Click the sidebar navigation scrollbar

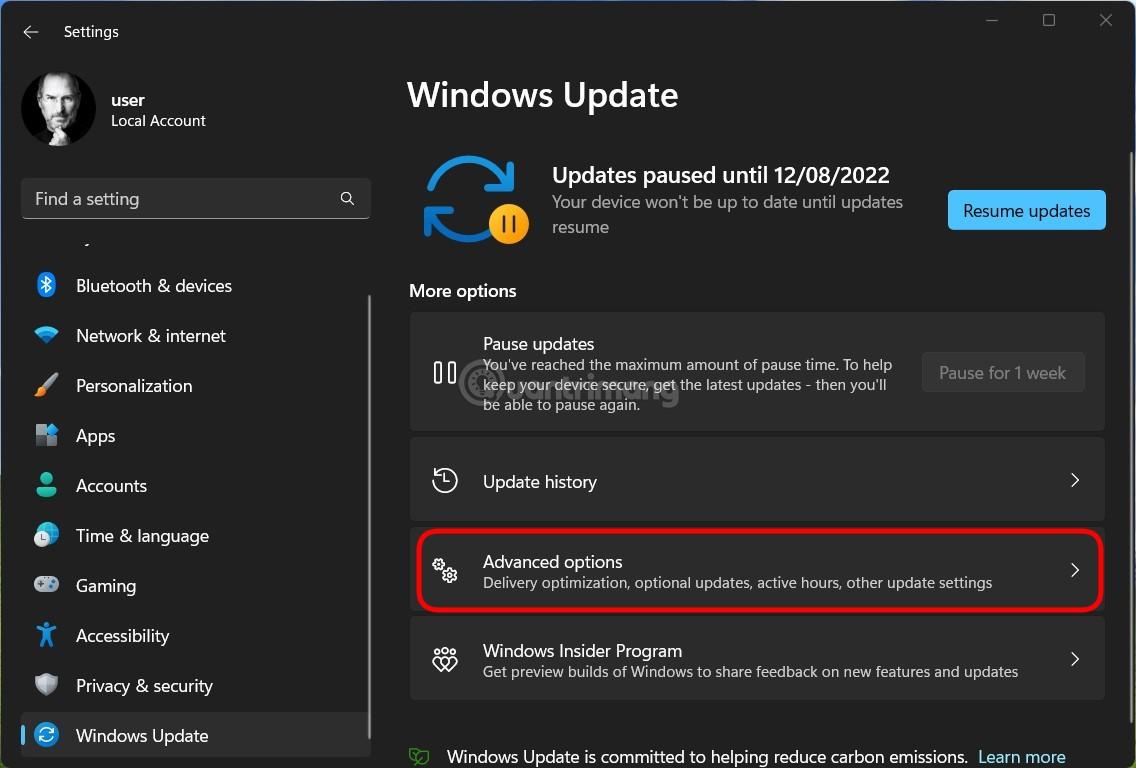pos(369,516)
